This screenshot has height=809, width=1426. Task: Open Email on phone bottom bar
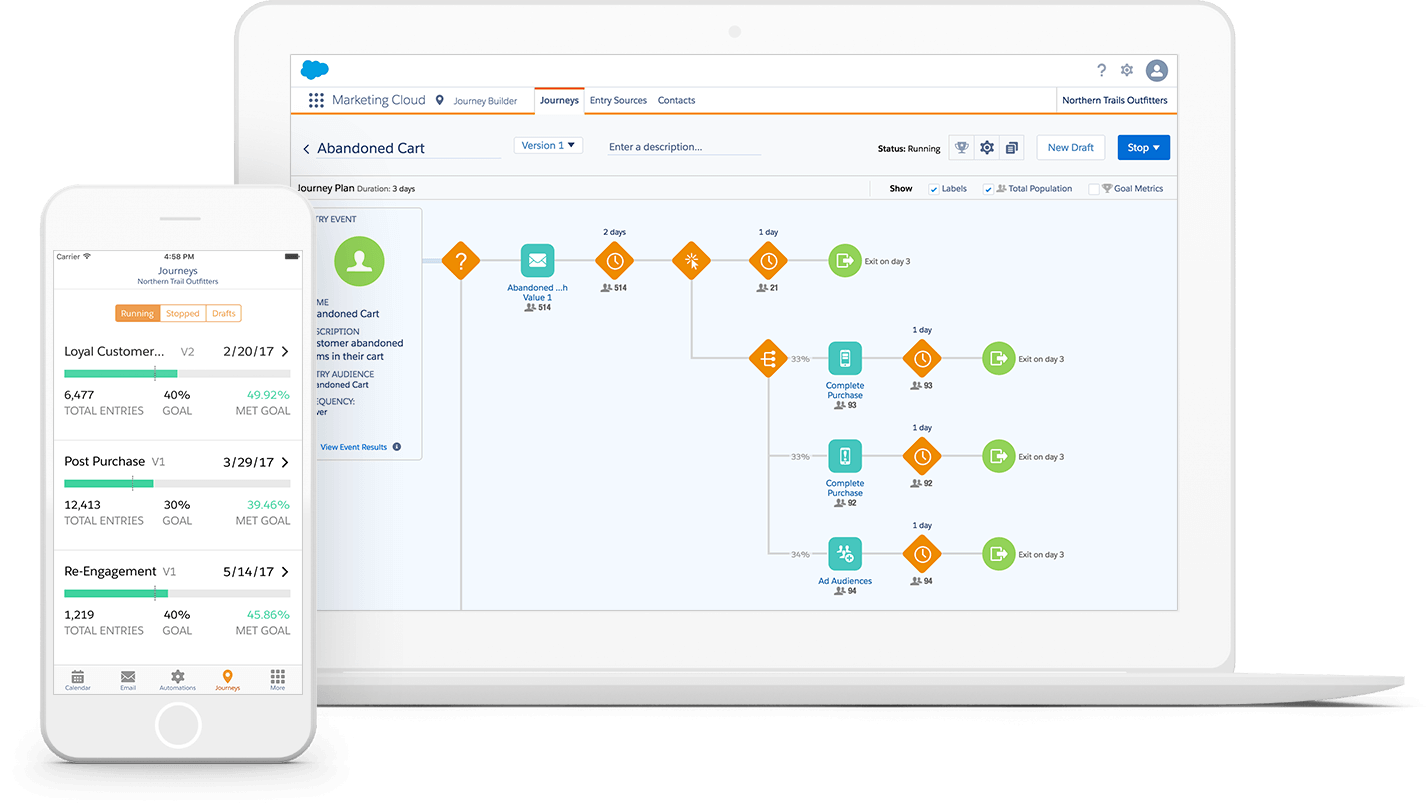[x=128, y=680]
